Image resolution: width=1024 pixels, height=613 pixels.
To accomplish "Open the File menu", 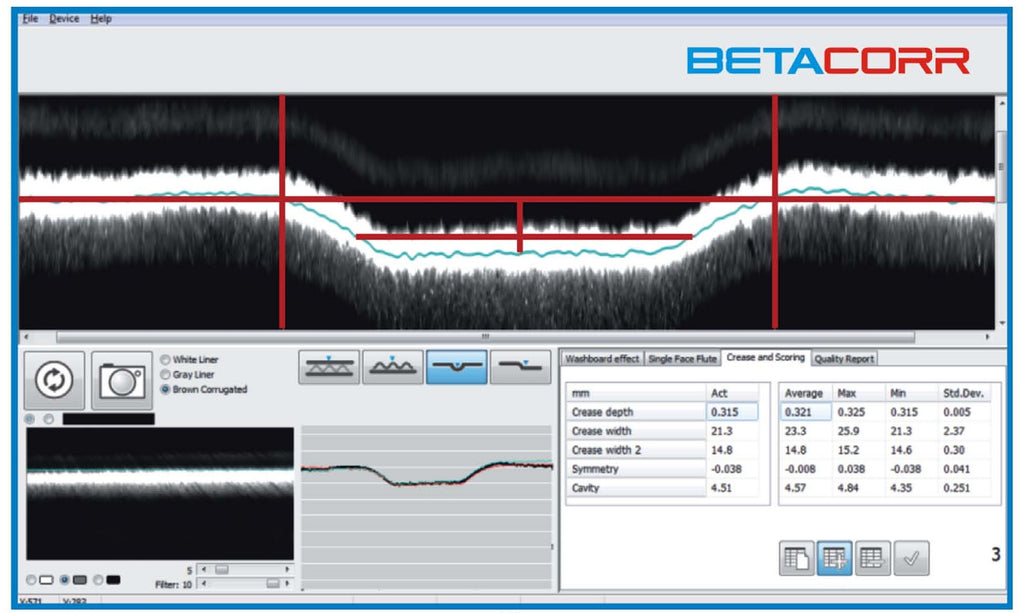I will 30,19.
